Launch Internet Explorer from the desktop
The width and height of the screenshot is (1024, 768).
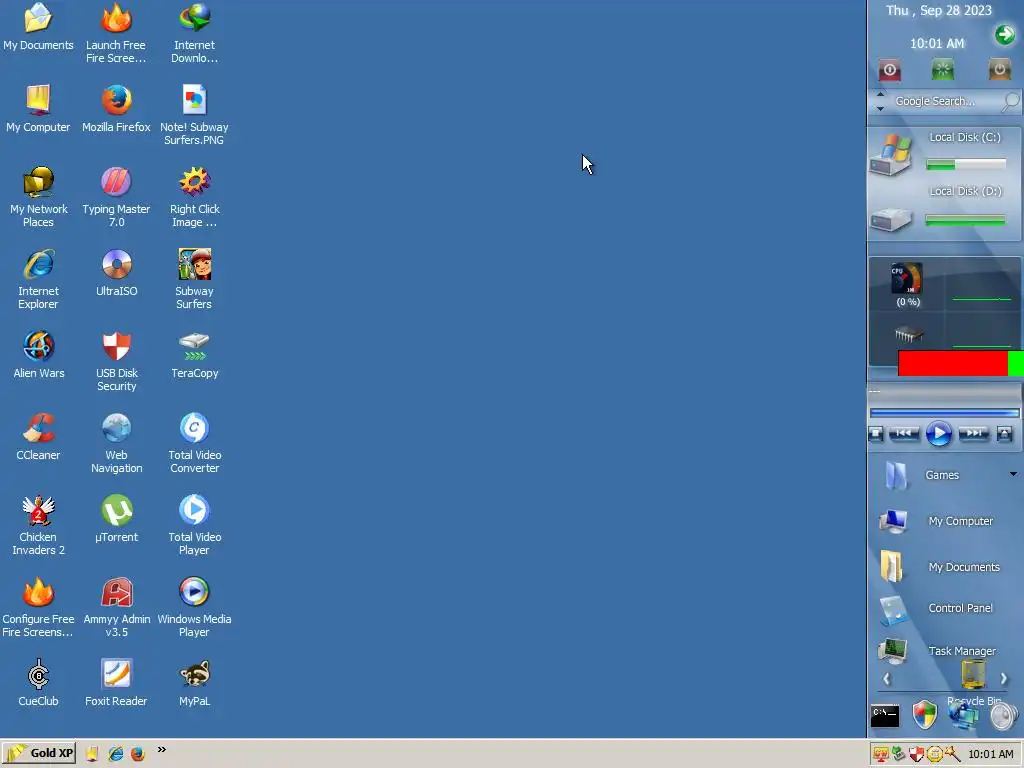[x=39, y=279]
